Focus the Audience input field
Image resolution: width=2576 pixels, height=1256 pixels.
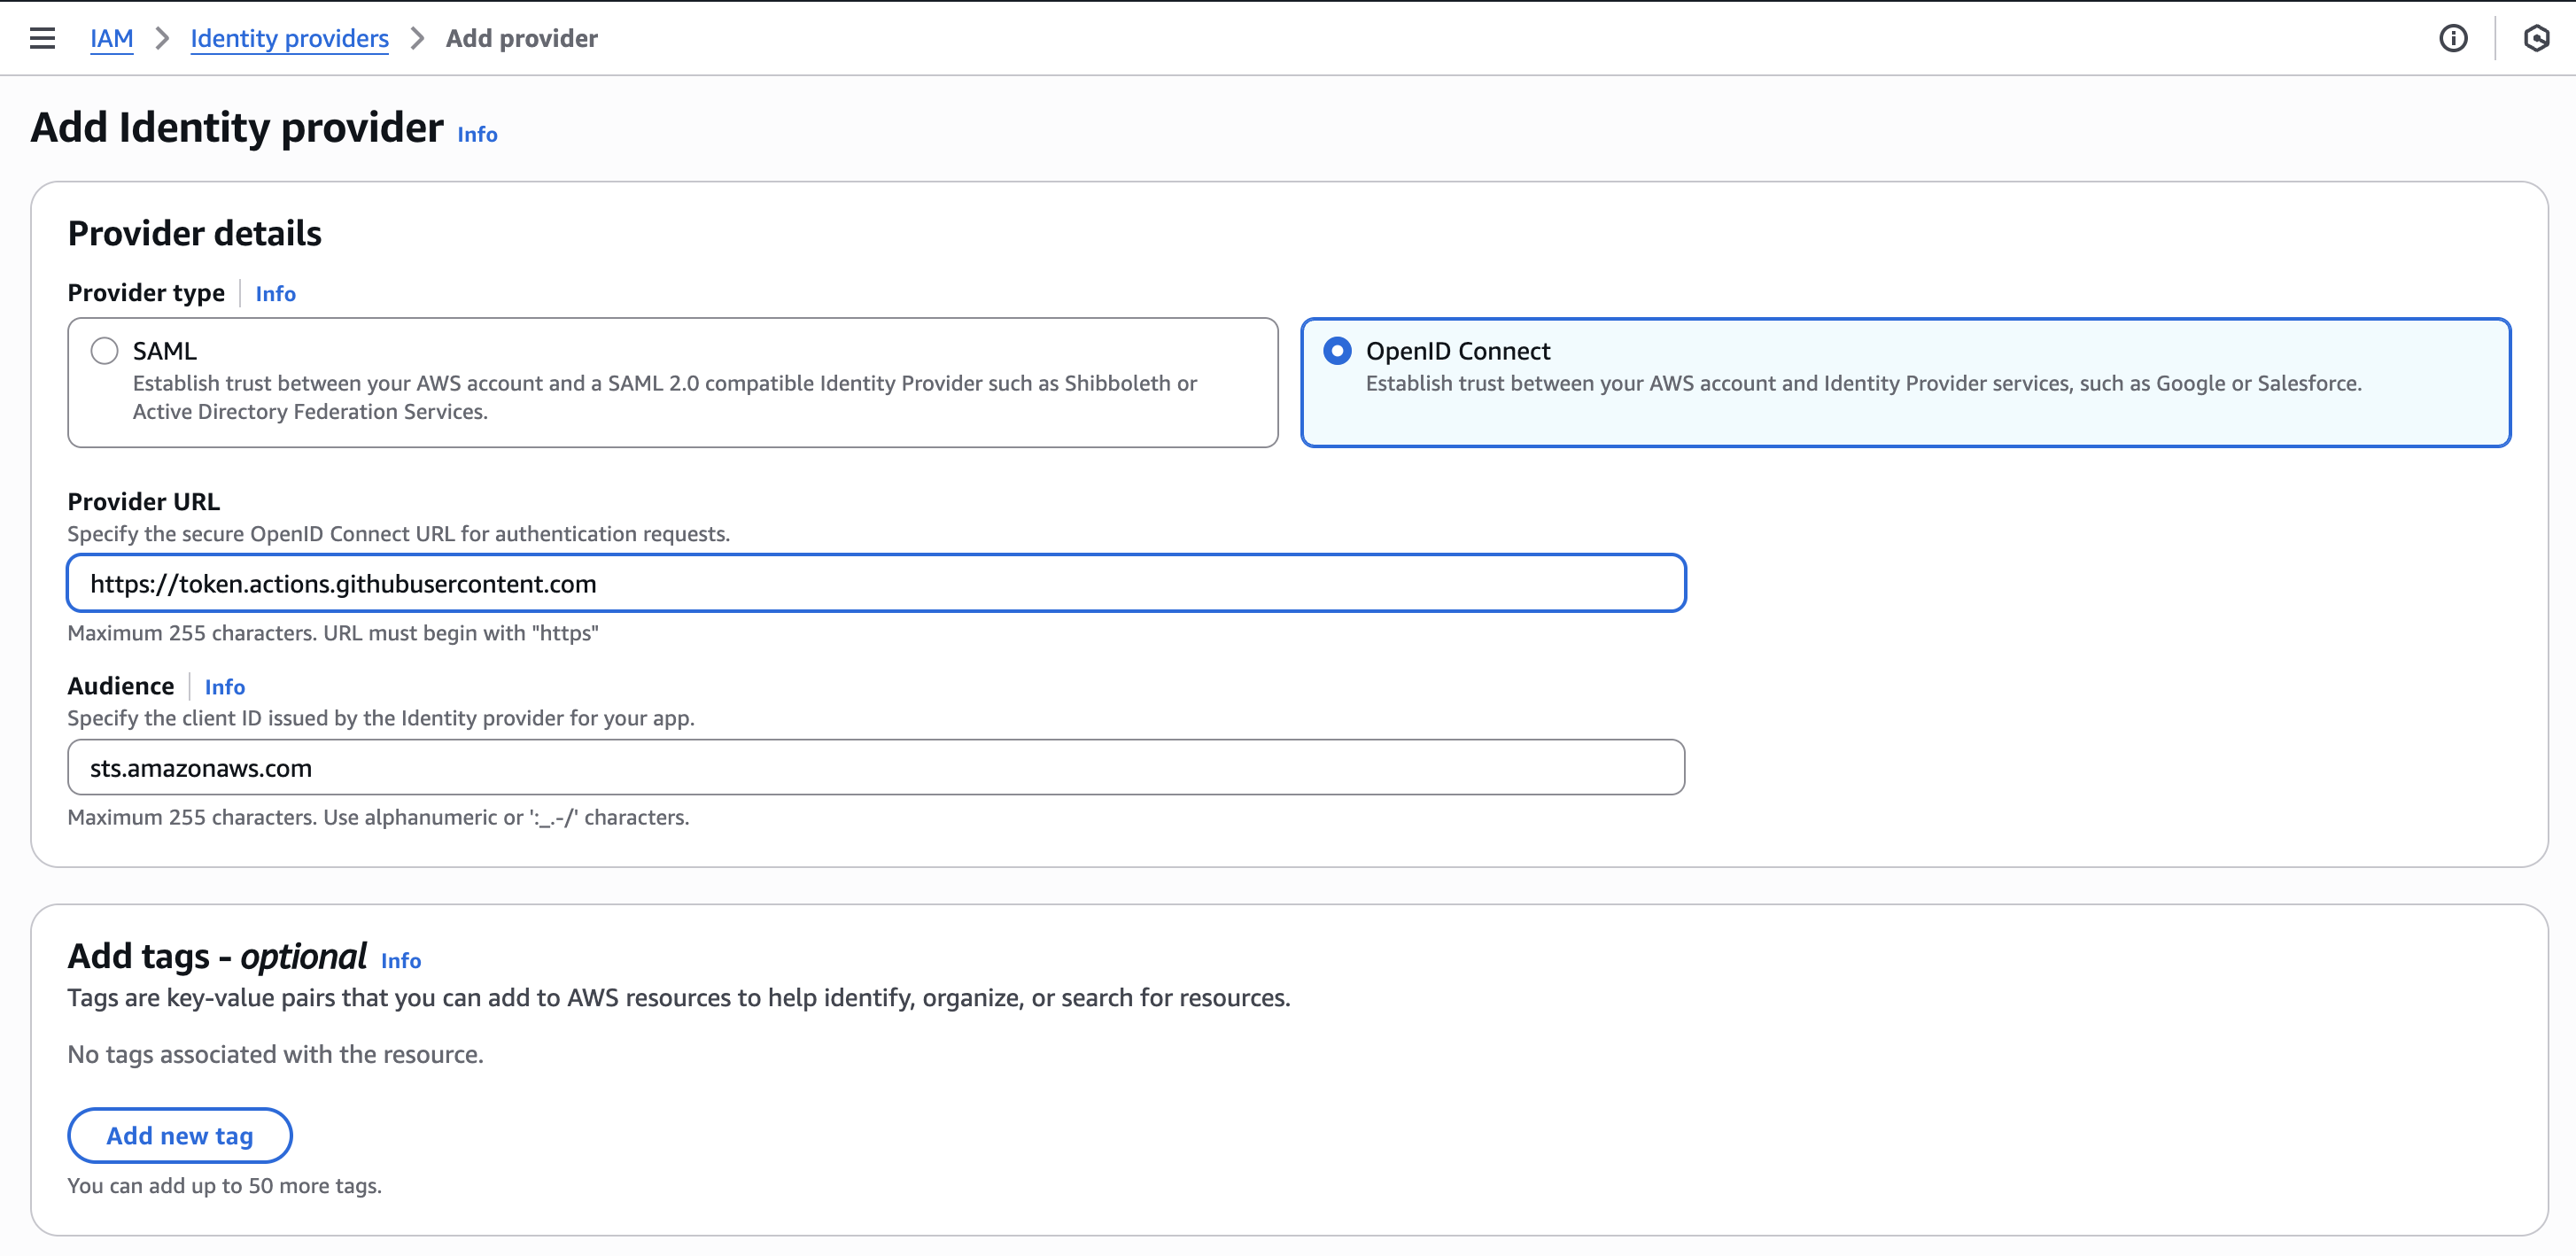876,767
